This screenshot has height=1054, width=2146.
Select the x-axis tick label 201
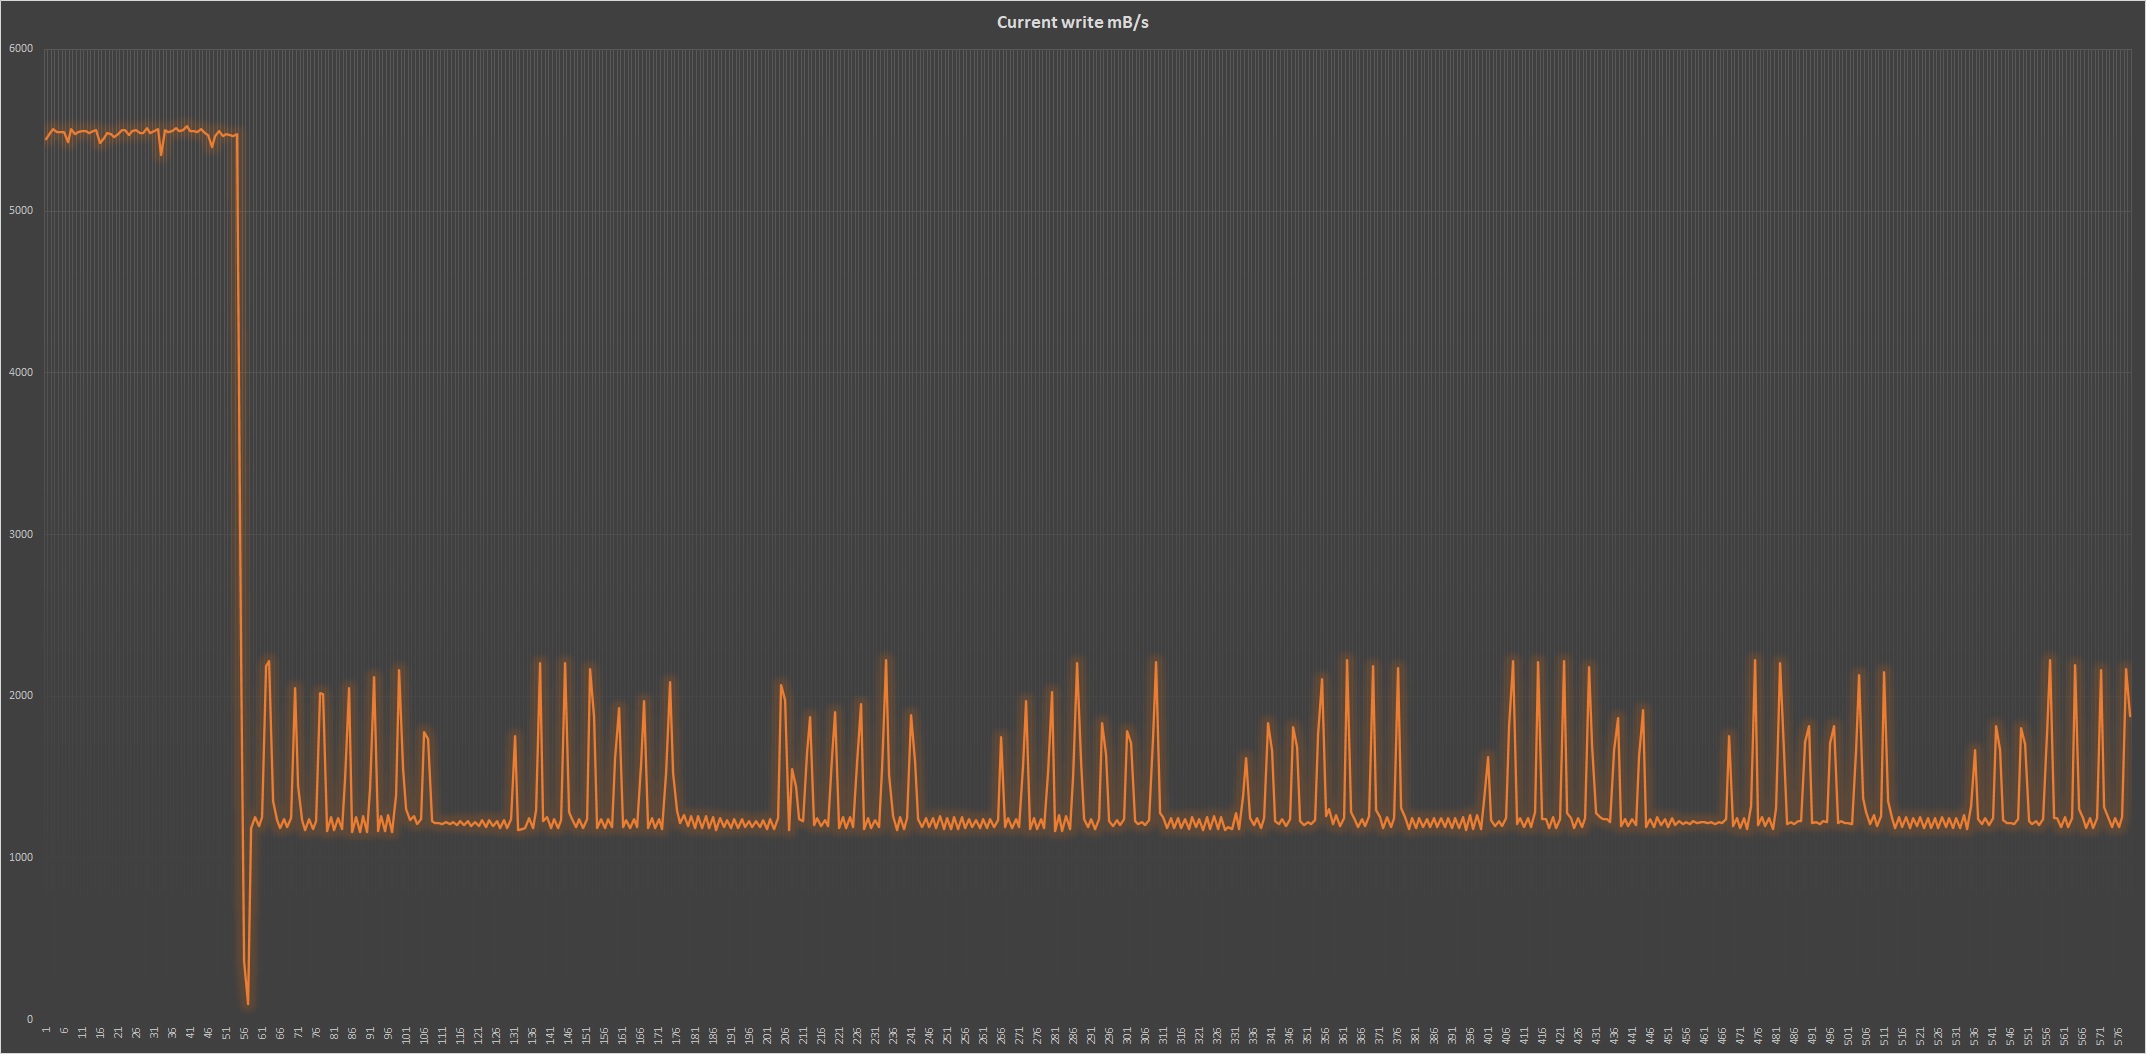[x=767, y=1034]
